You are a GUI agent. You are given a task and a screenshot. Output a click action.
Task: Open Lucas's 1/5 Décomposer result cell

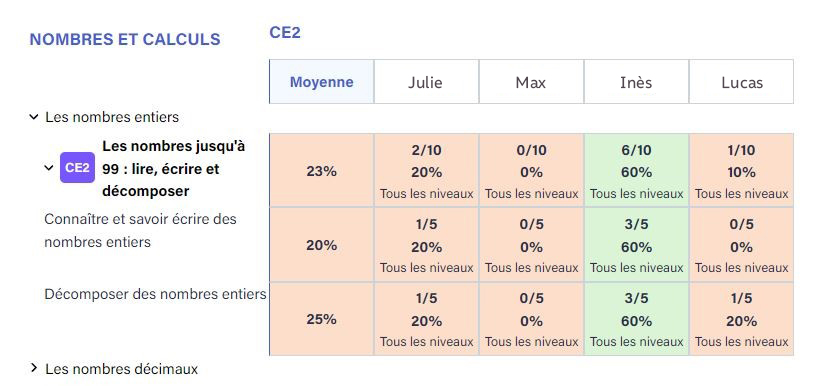[741, 319]
